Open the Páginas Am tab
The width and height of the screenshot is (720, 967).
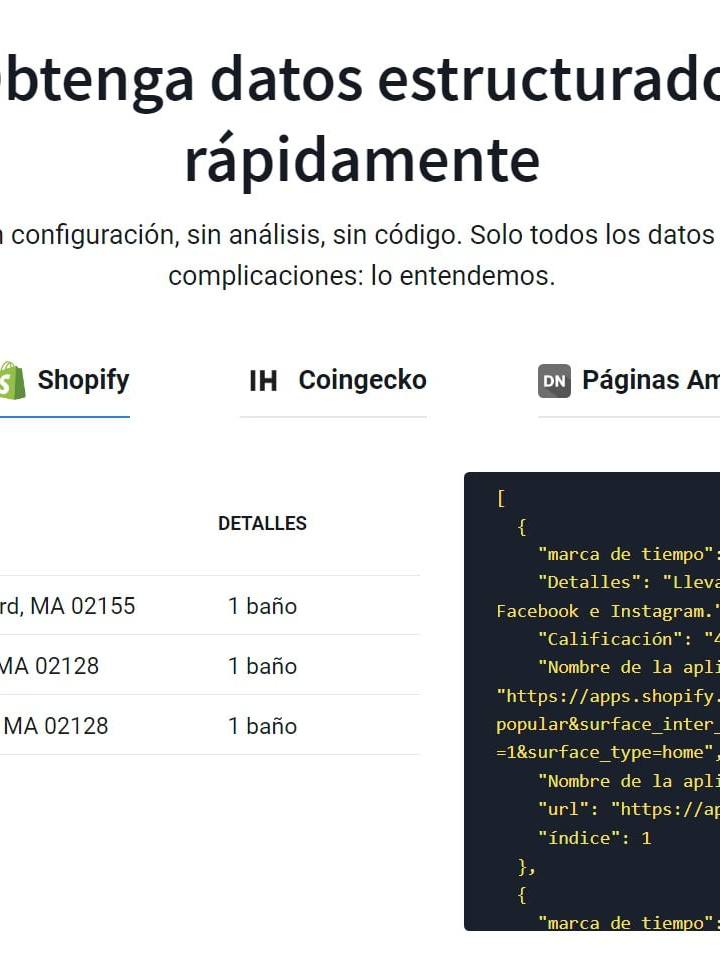pyautogui.click(x=629, y=381)
